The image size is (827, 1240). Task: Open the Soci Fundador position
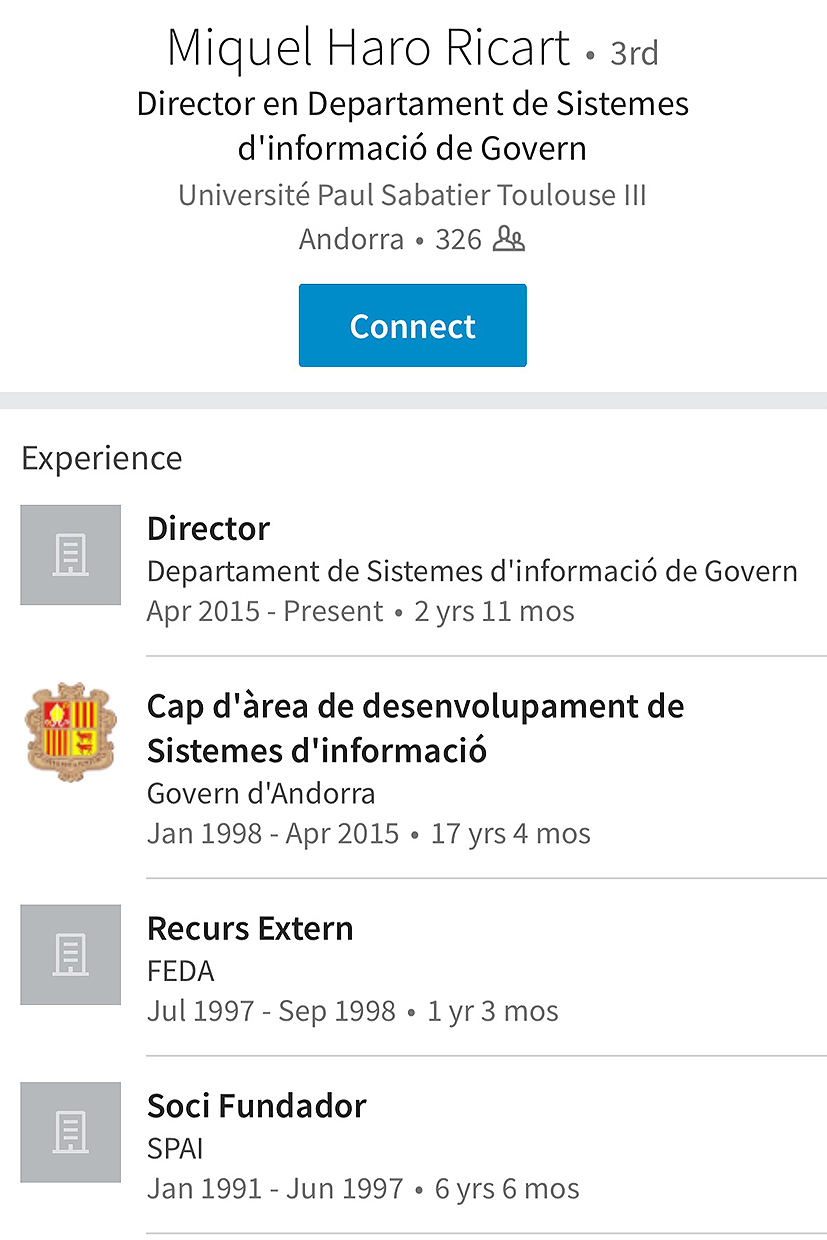point(257,1106)
